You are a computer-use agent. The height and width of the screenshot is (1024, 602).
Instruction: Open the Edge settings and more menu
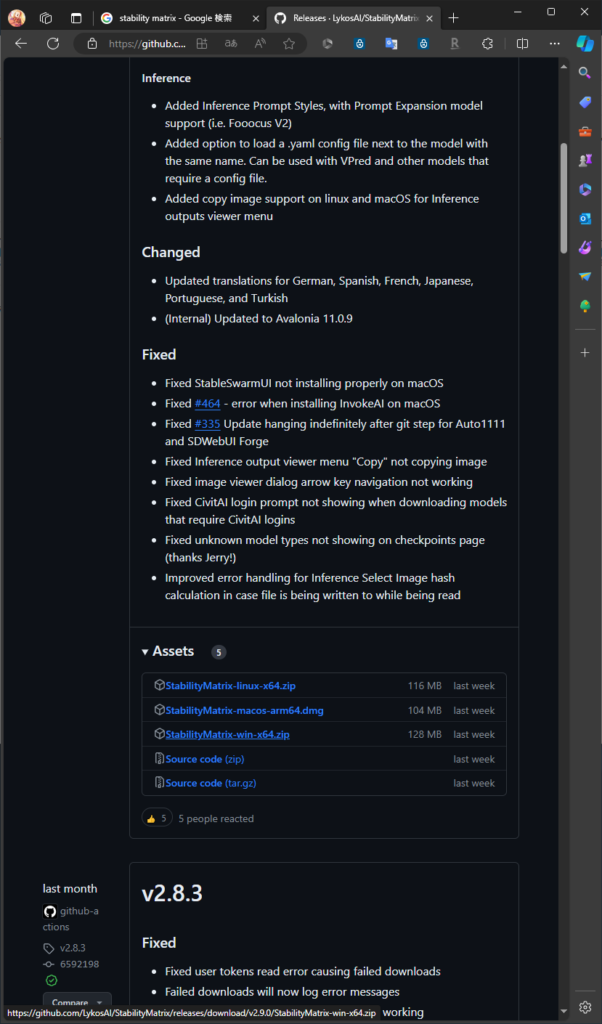[x=554, y=44]
